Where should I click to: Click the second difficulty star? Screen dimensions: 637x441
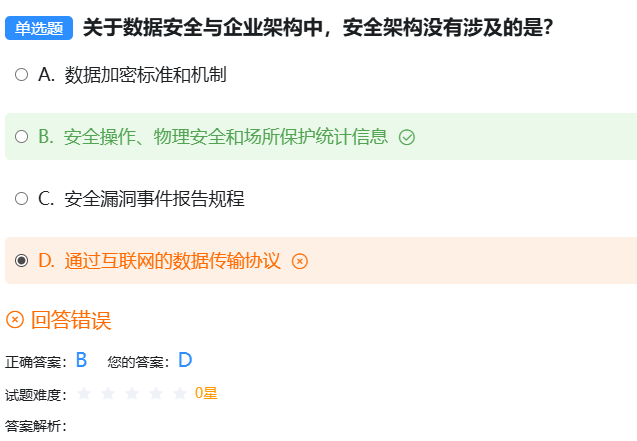[x=108, y=394]
